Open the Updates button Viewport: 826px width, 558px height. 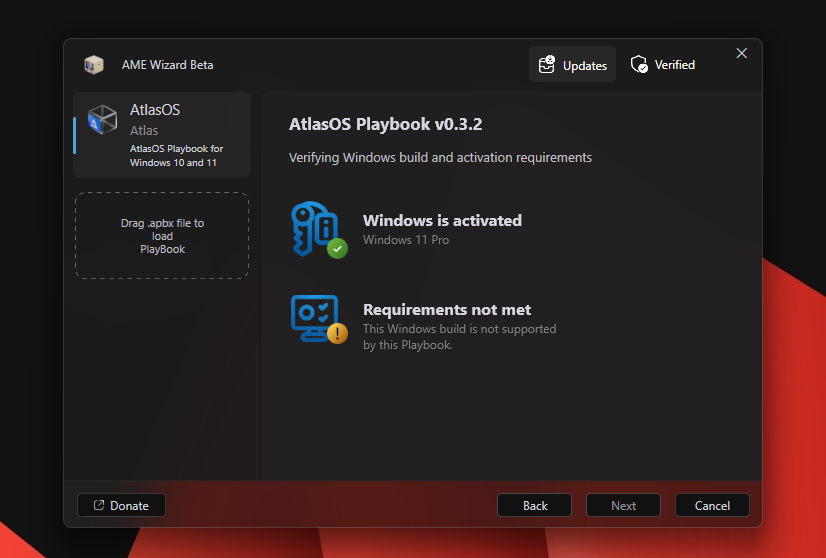(572, 64)
